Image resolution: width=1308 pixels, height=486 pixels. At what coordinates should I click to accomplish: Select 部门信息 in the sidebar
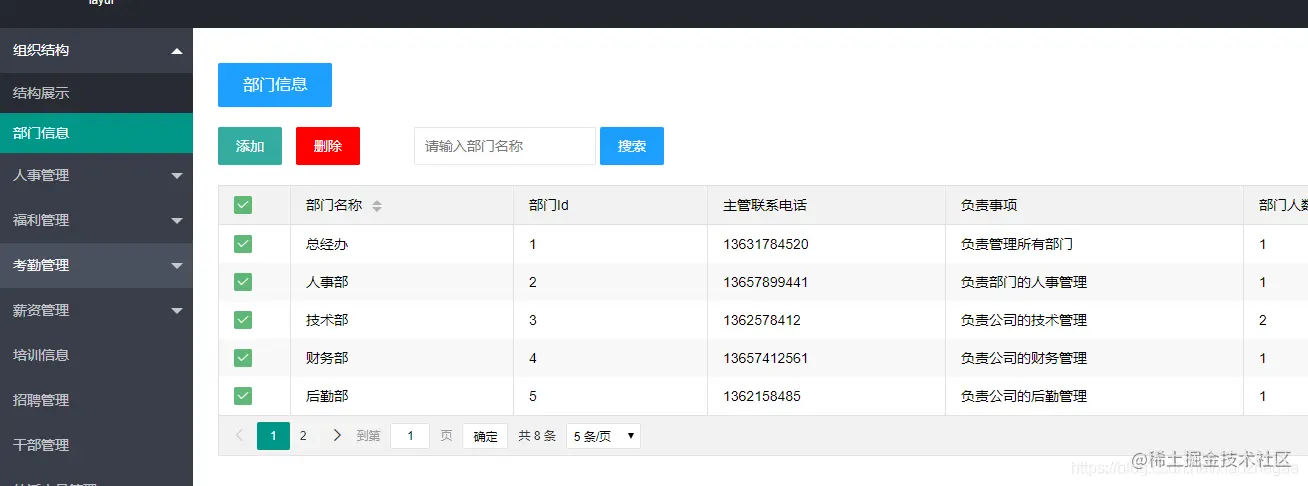coord(96,133)
